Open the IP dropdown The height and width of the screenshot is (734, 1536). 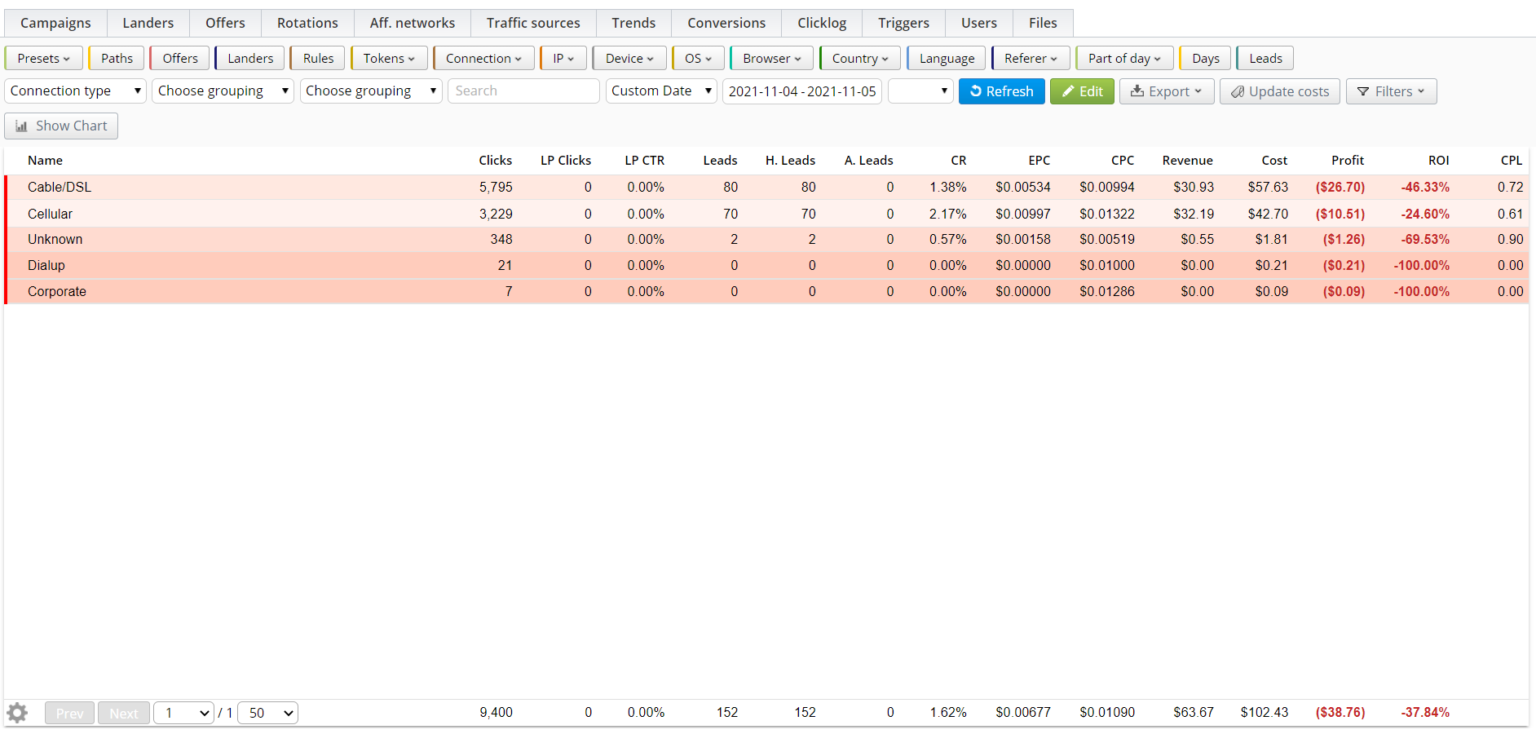(x=564, y=58)
